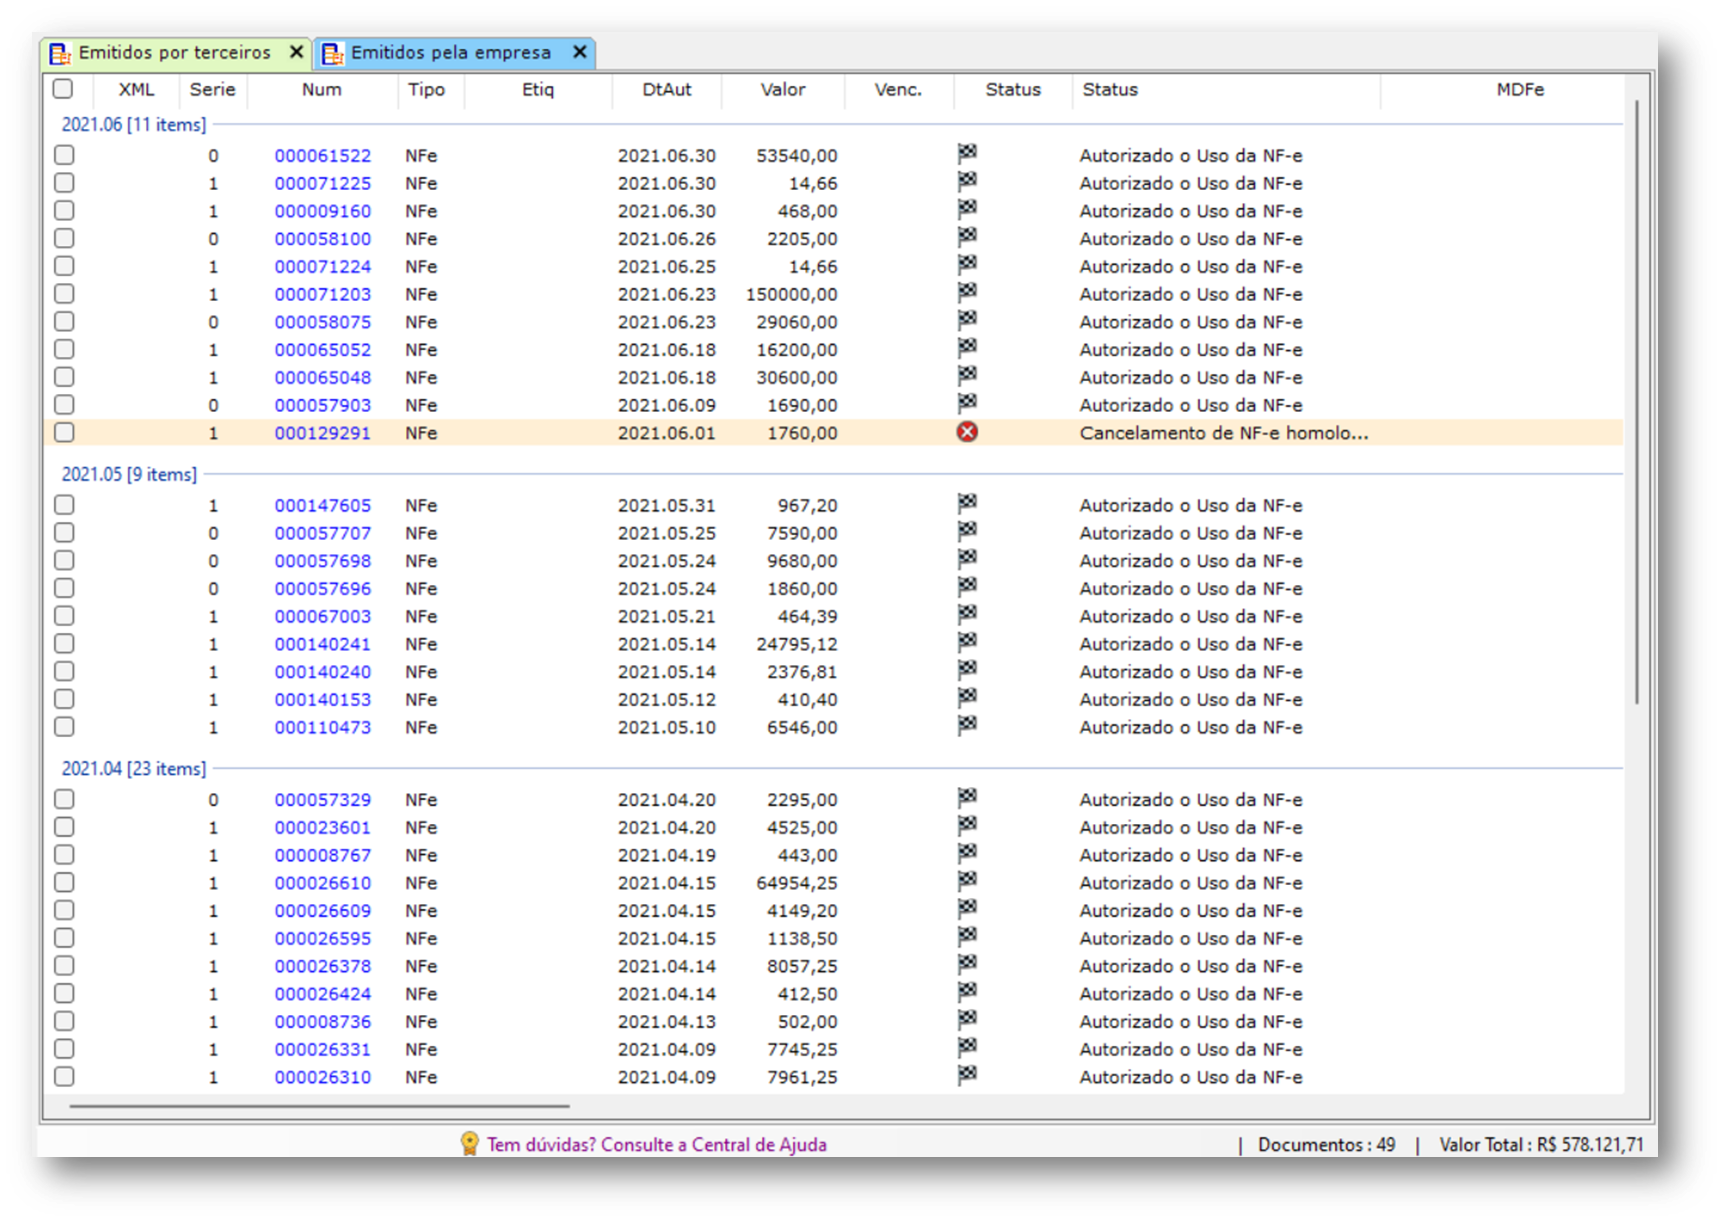Open invoice number 000129291 link

pyautogui.click(x=323, y=433)
